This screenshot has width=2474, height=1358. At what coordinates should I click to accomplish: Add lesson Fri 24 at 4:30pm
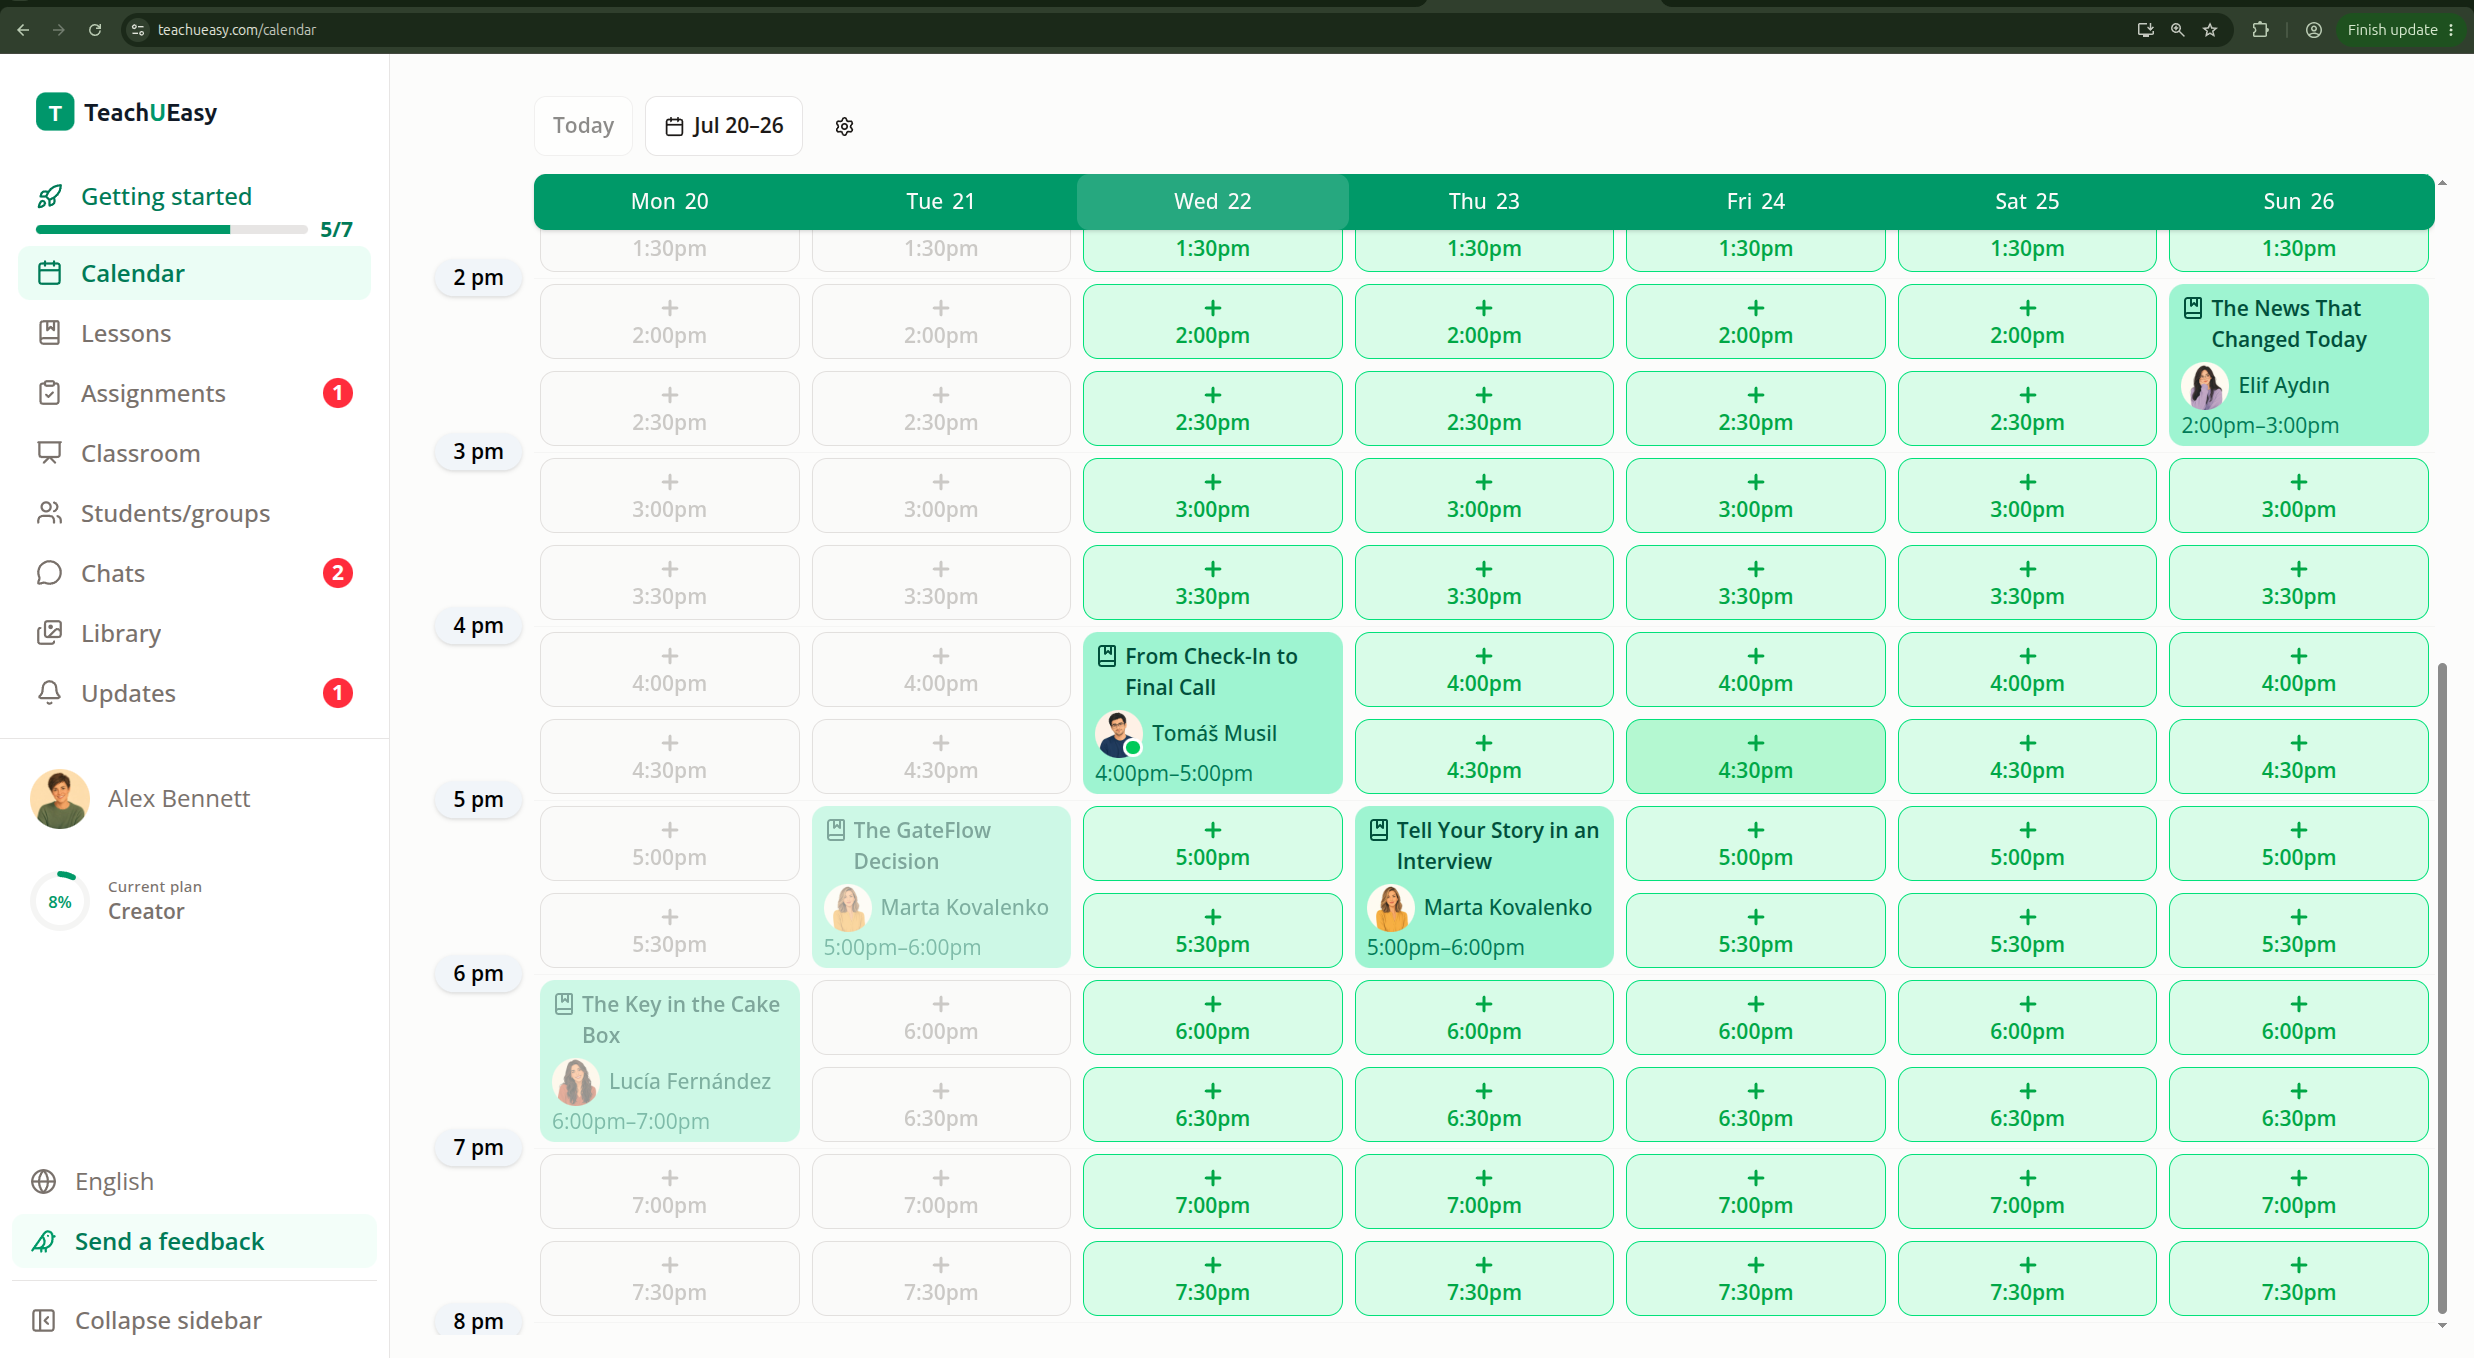(x=1755, y=757)
